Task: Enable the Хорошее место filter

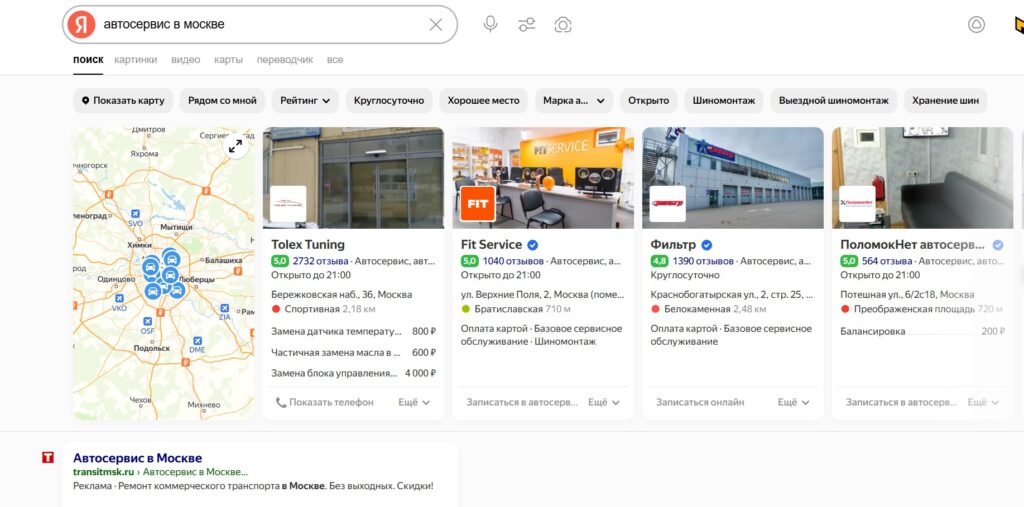Action: [483, 101]
